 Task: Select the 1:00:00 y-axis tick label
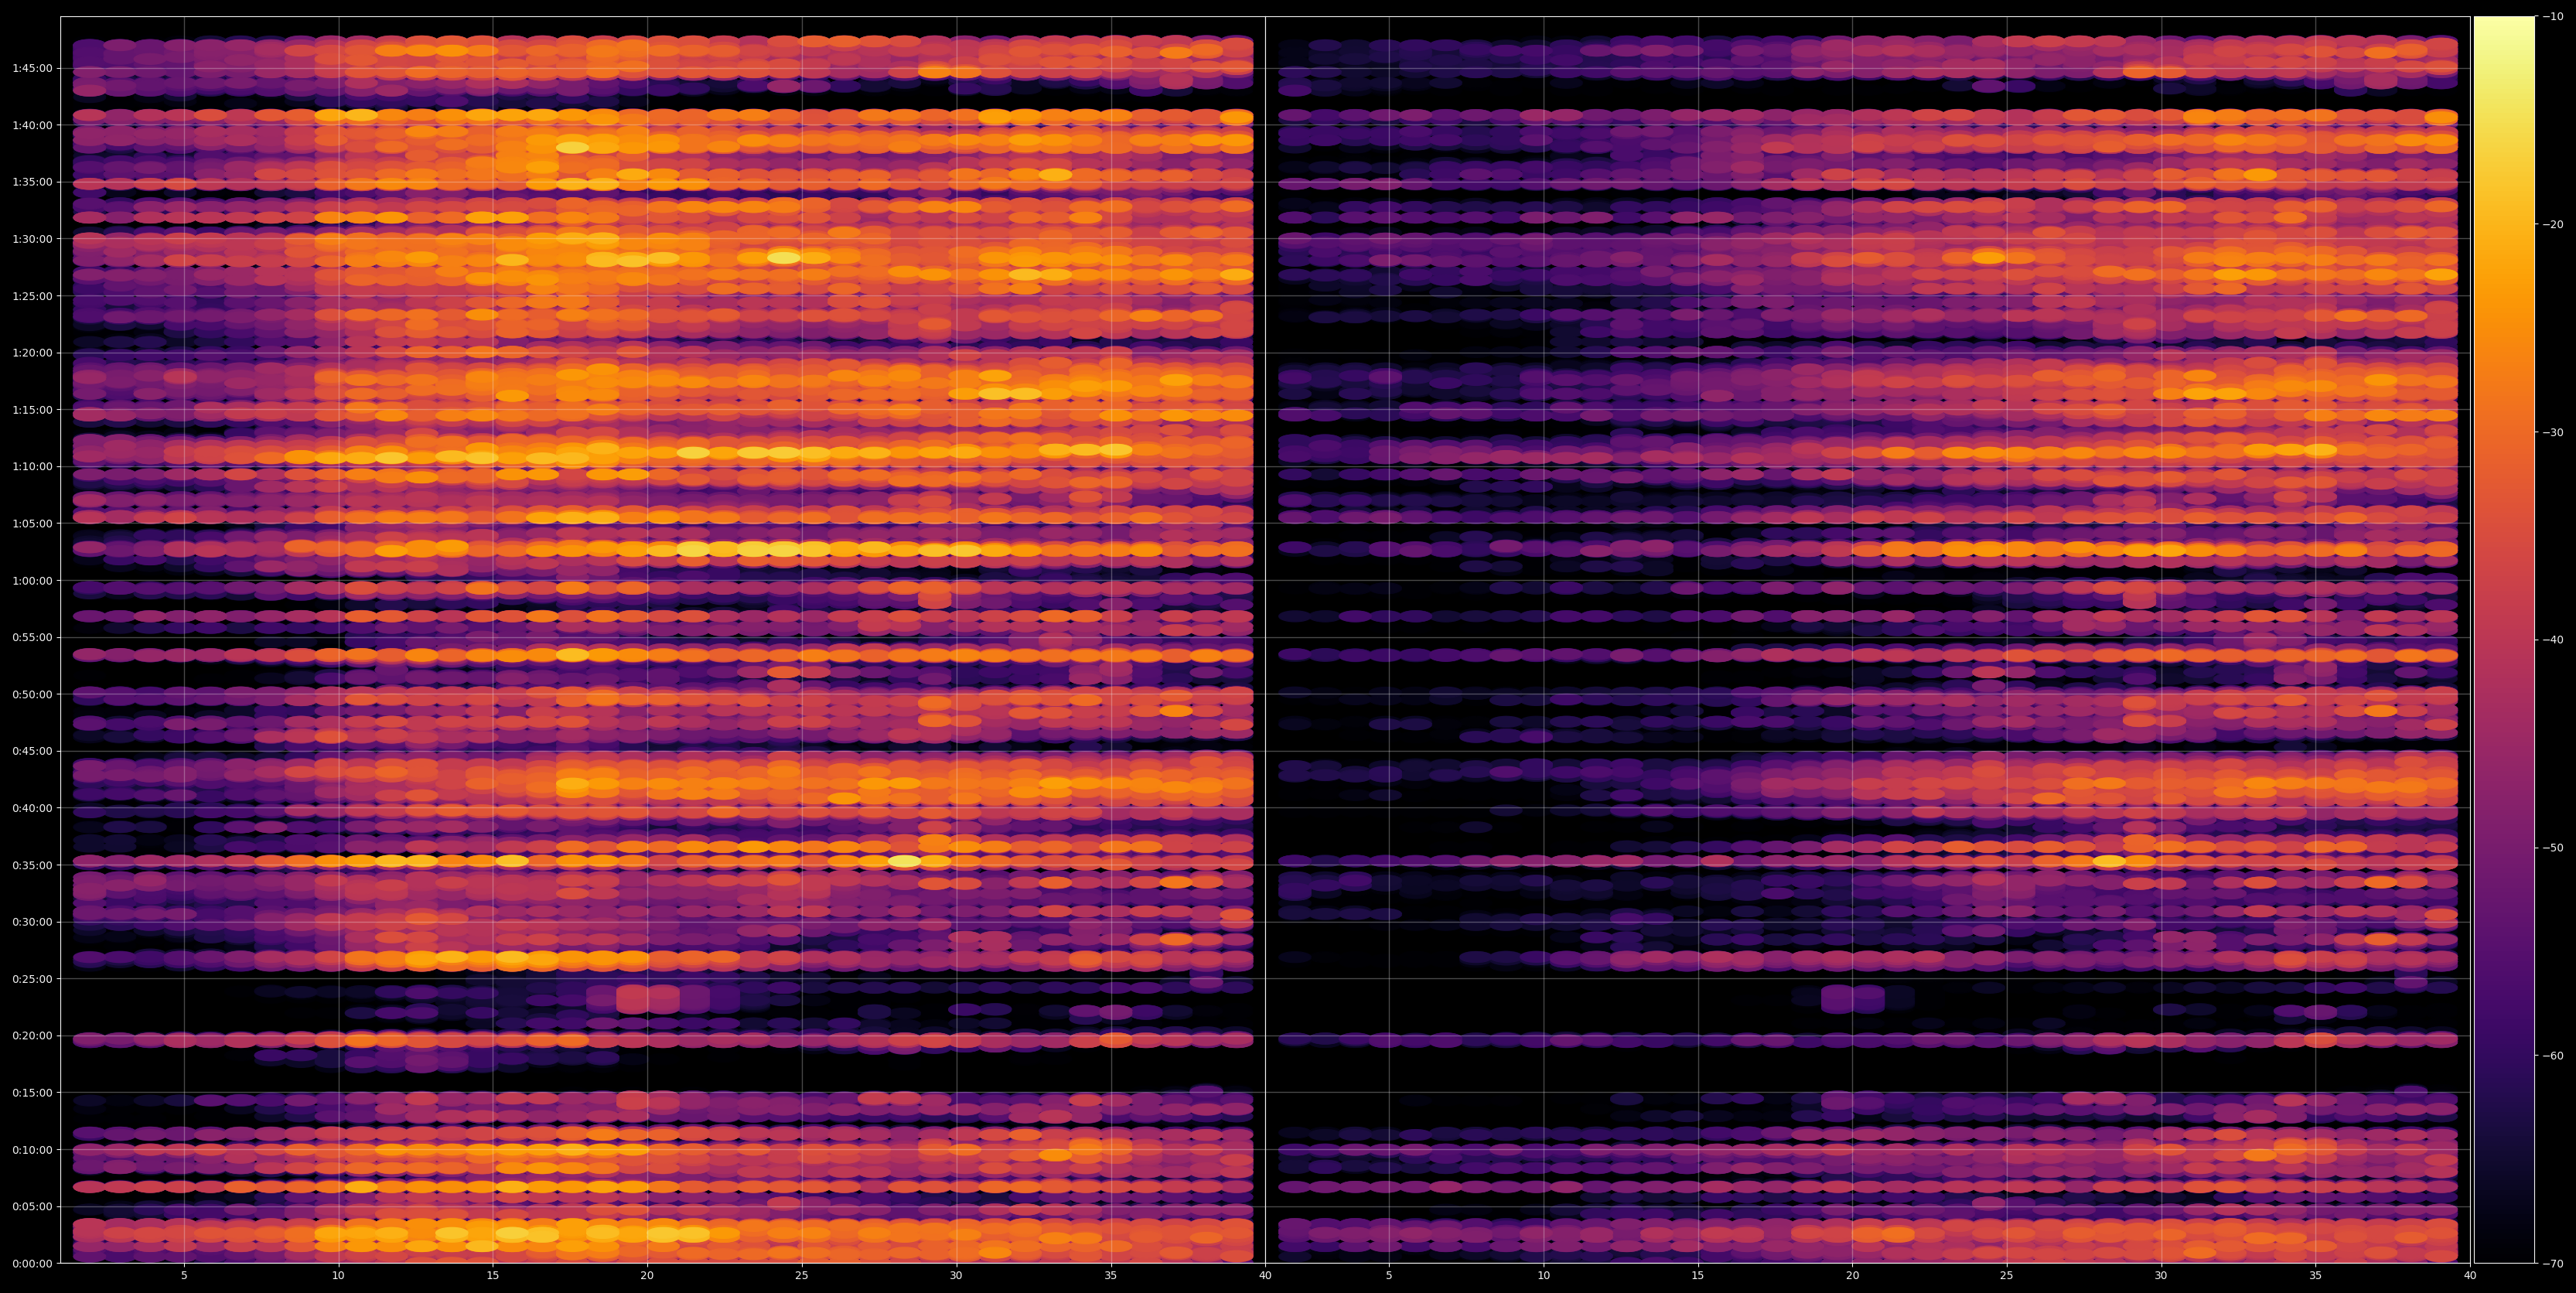coord(31,580)
